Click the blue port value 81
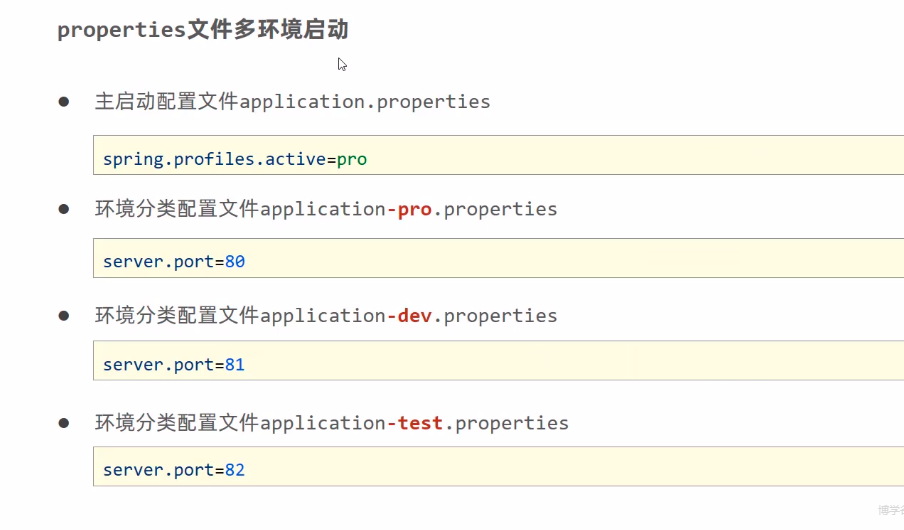Image resolution: width=904 pixels, height=530 pixels. pyautogui.click(x=235, y=365)
